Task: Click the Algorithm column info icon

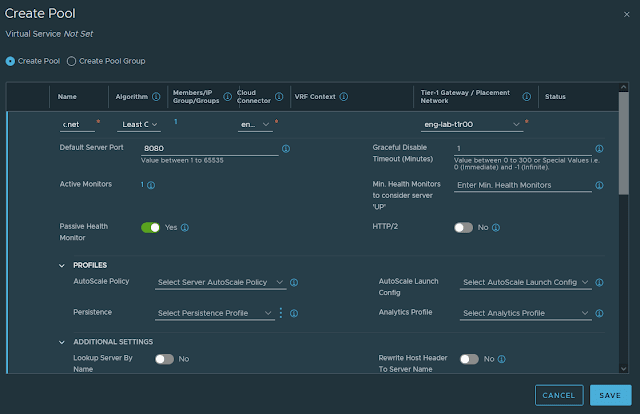Action: tap(156, 97)
